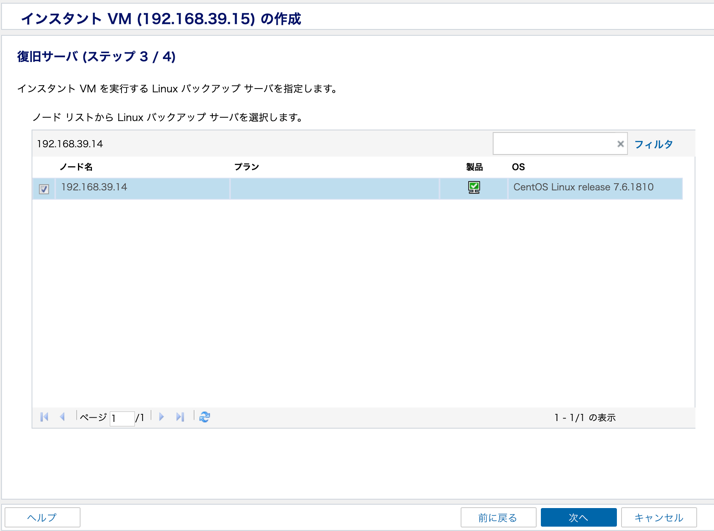Click the empty プラン cell of selected row
Viewport: 714px width, 531px height.
(x=335, y=188)
